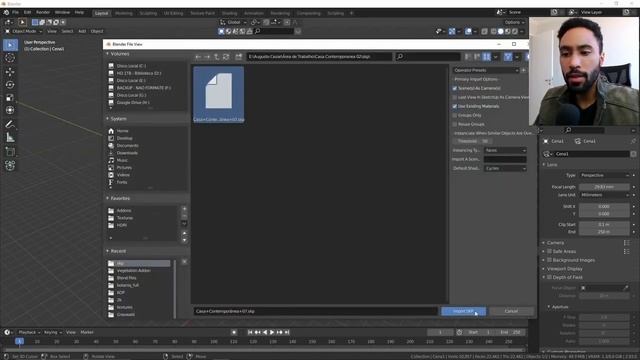
Task: Adjust the Clip Start value field
Action: (604, 224)
